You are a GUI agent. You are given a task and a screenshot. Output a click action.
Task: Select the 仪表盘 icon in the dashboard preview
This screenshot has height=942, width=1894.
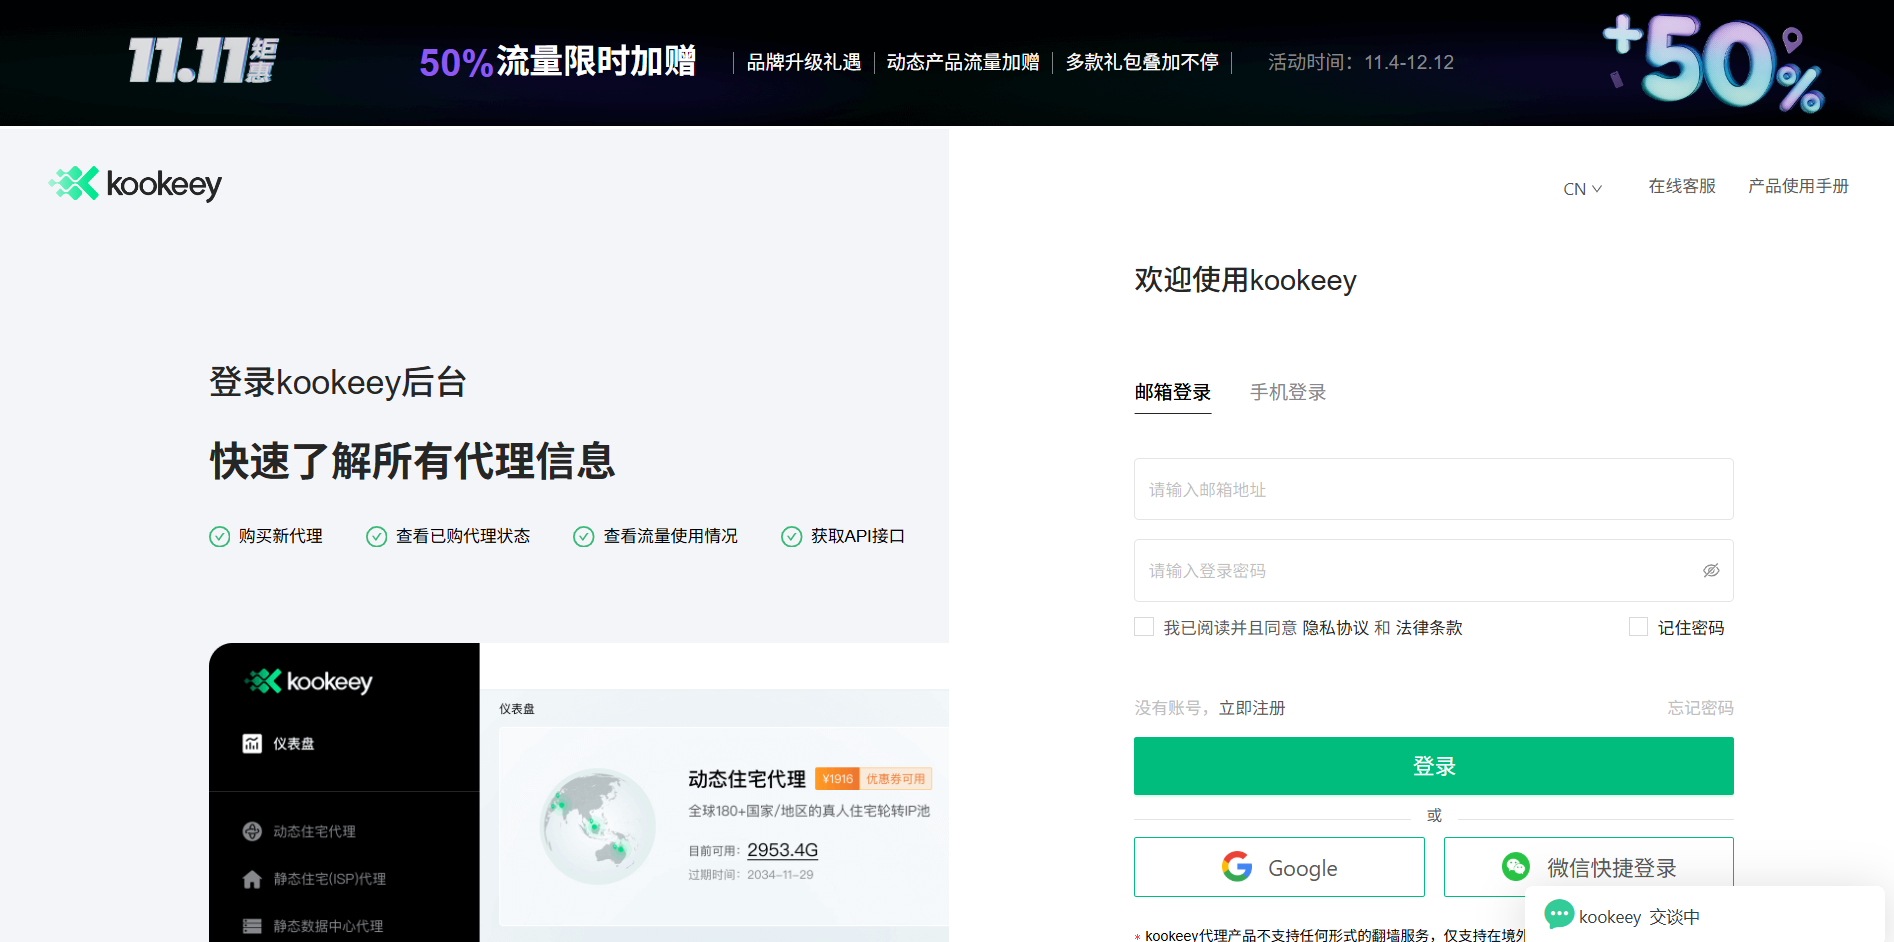251,743
